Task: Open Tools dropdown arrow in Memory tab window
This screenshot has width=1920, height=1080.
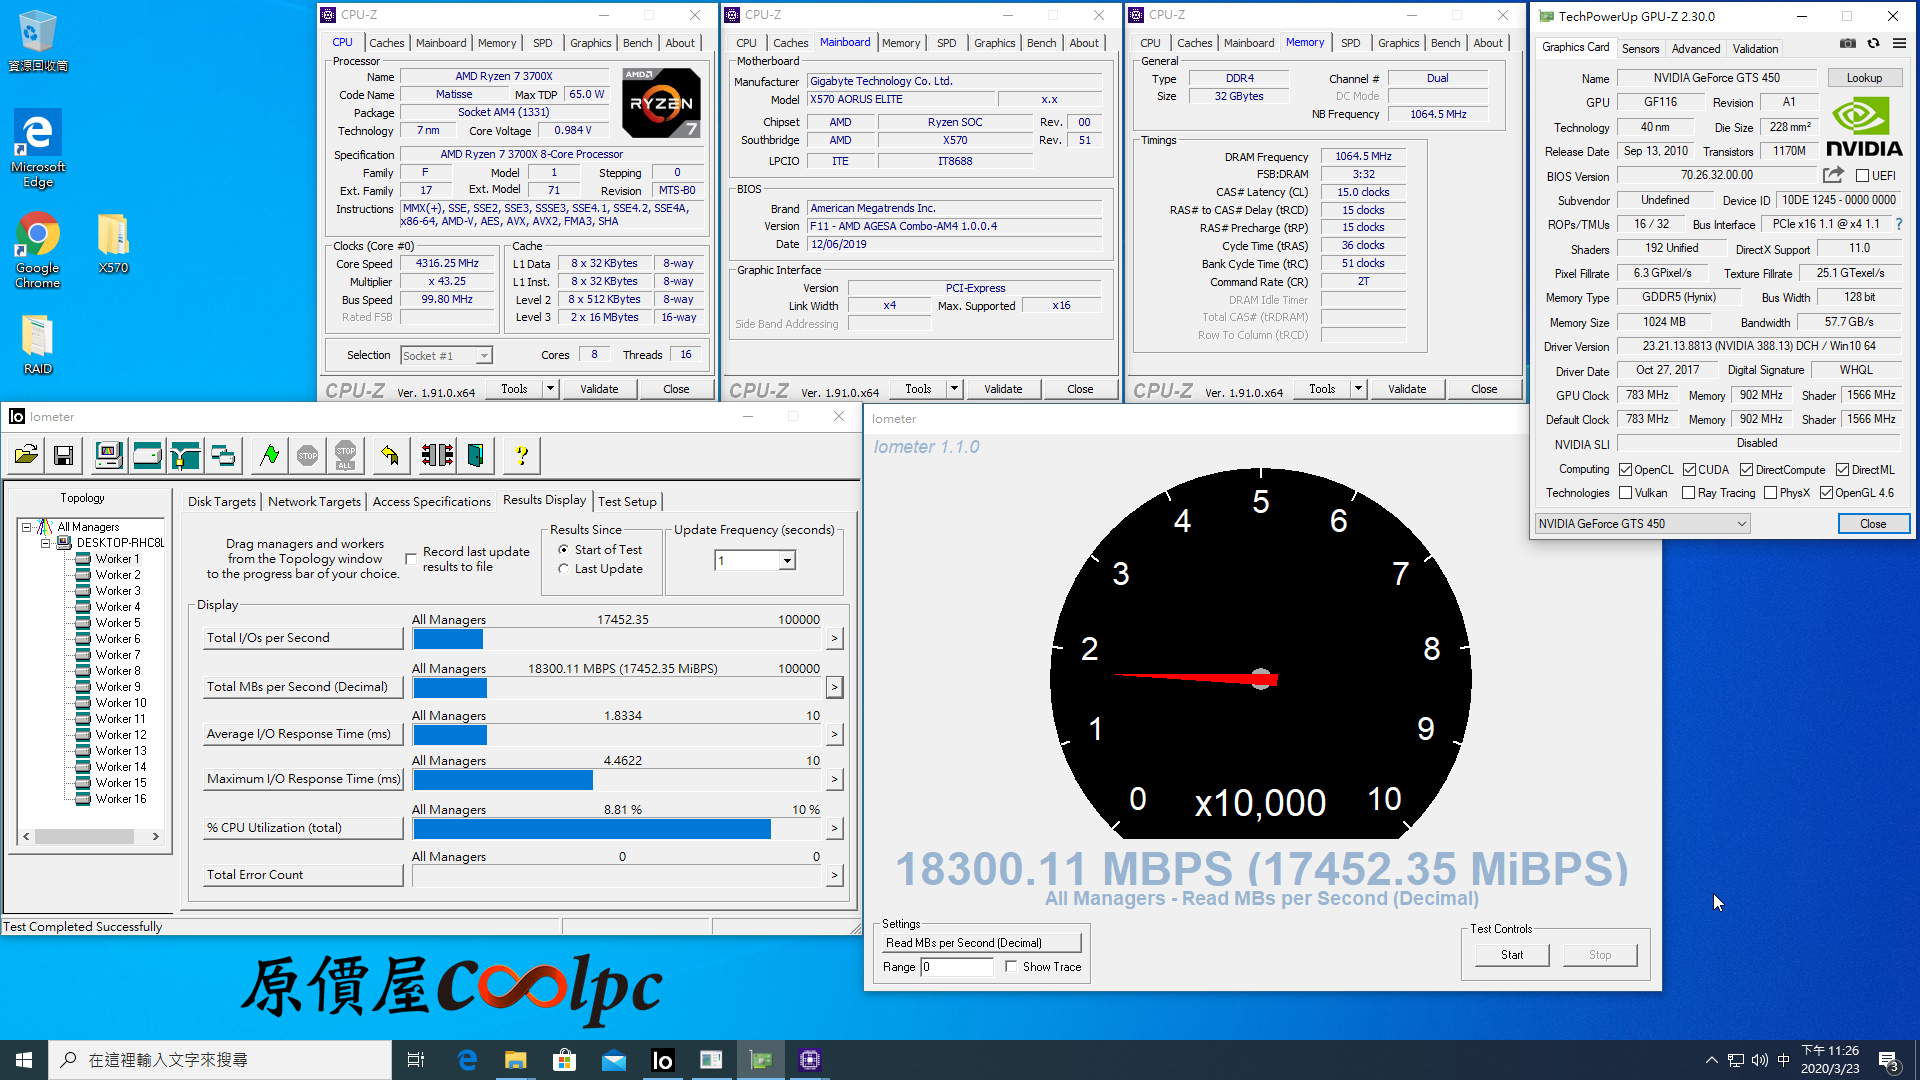Action: click(1358, 389)
